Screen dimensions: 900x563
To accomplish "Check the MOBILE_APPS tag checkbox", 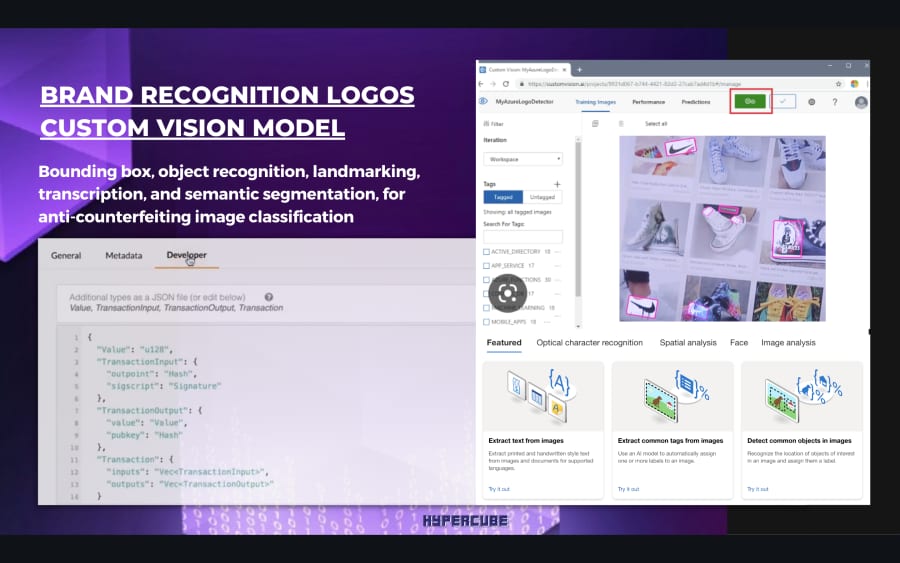I will pyautogui.click(x=487, y=322).
